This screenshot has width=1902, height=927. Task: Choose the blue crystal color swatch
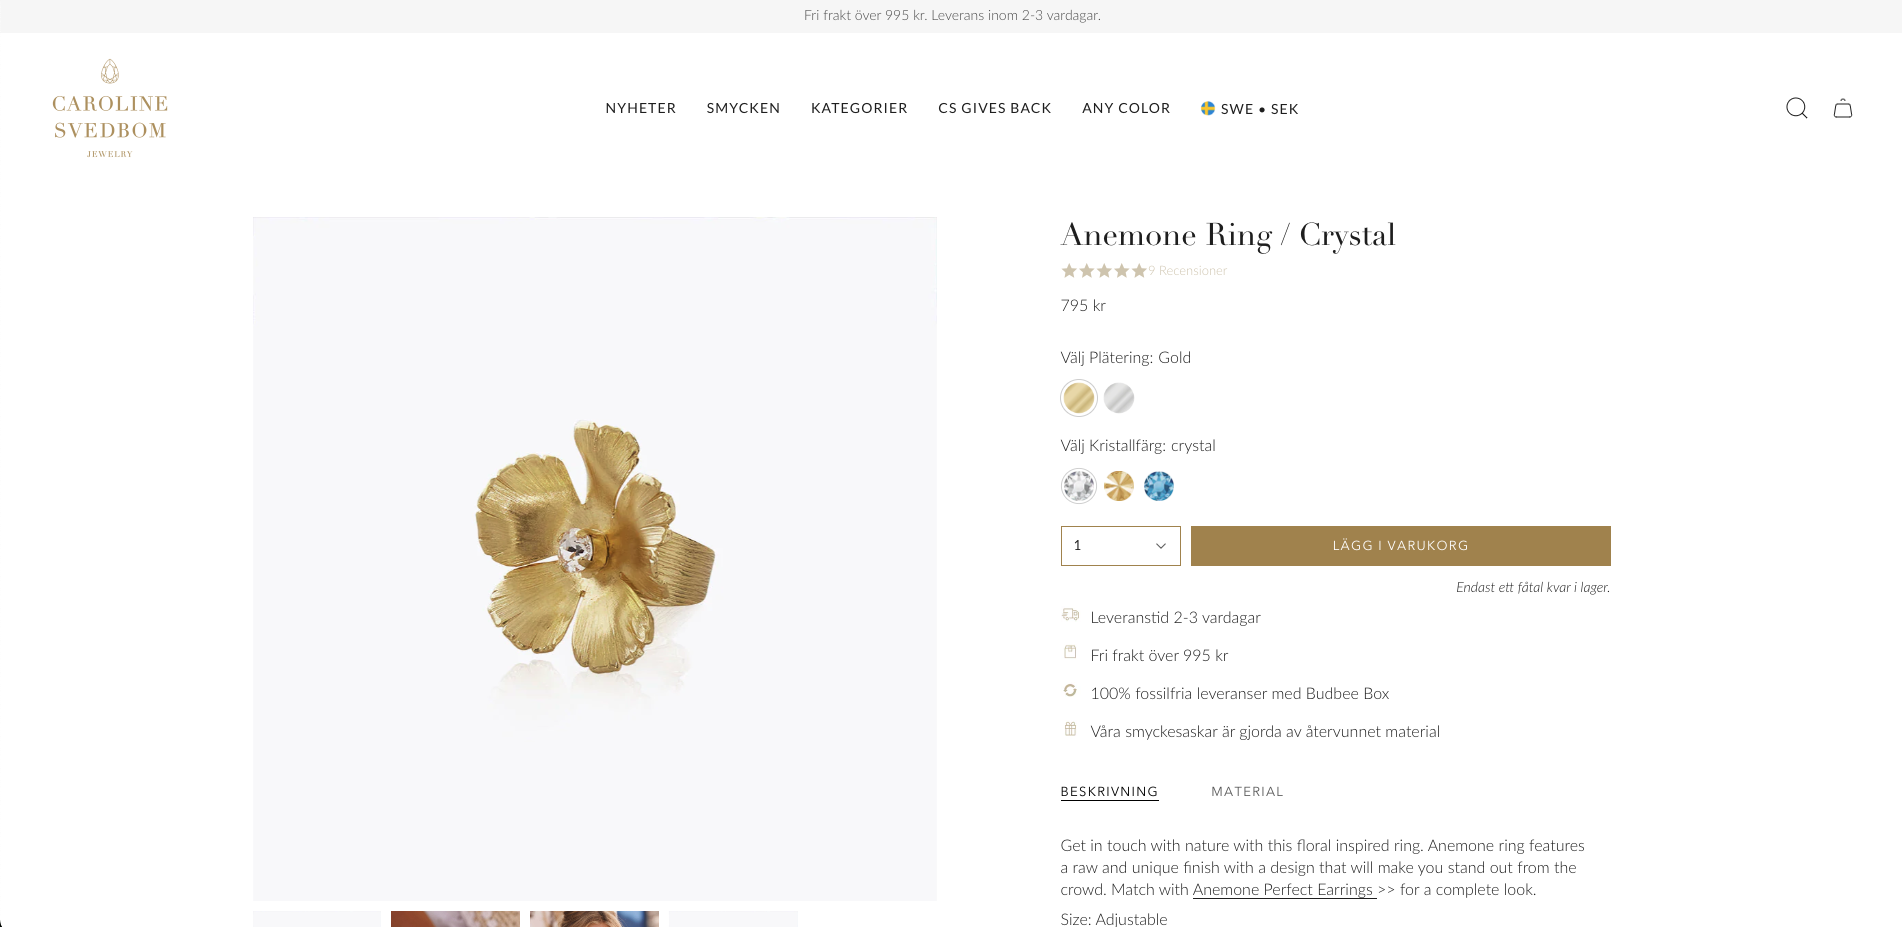1159,486
